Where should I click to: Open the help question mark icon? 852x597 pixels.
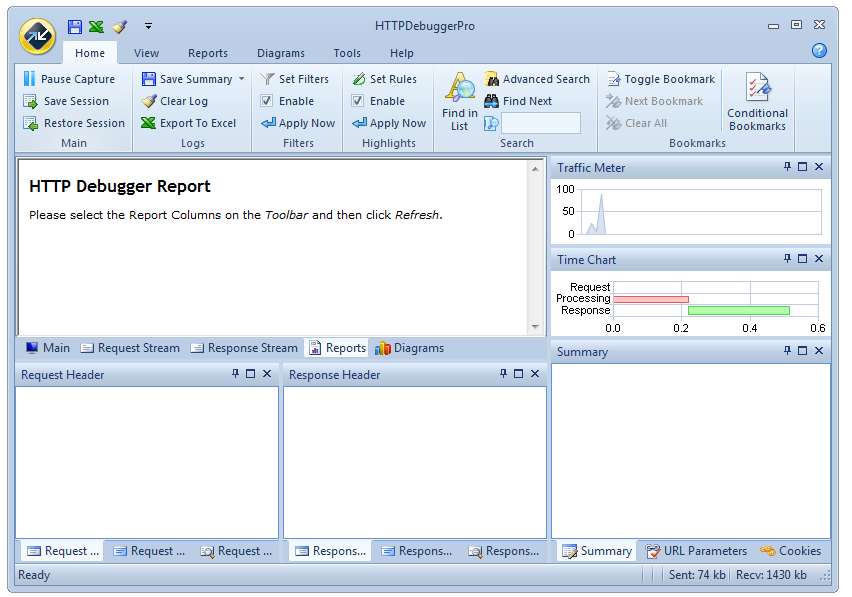[819, 51]
